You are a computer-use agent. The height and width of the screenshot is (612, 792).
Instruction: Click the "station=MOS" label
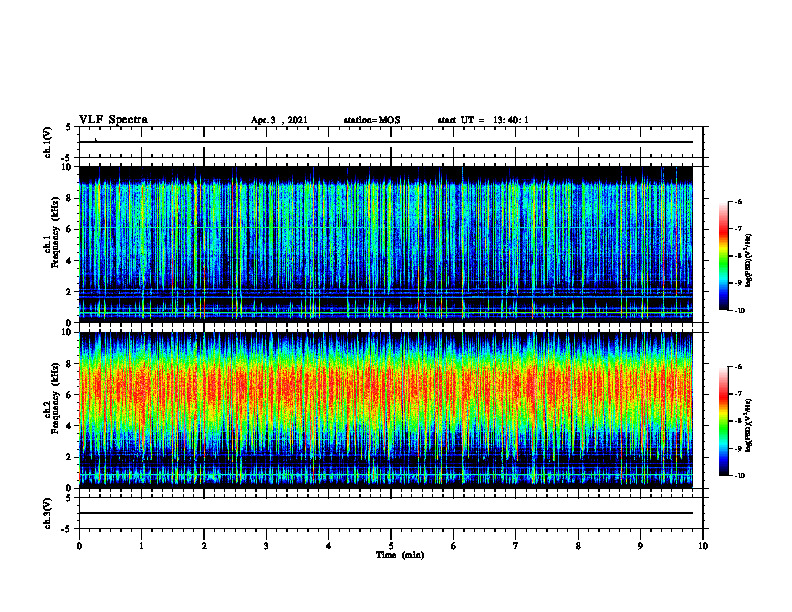(372, 120)
